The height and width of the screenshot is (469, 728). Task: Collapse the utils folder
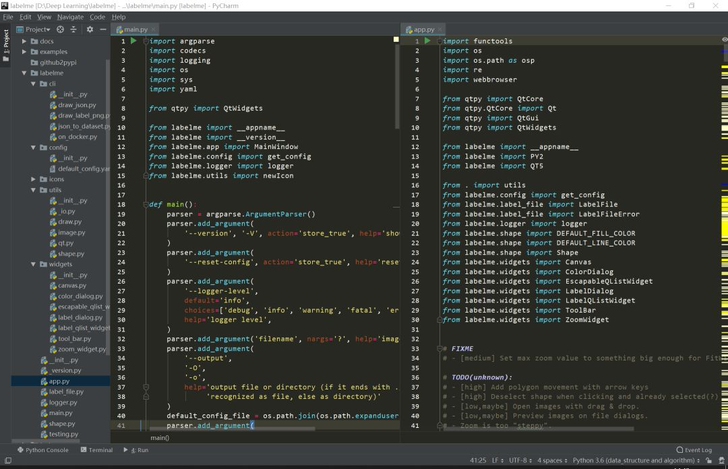tap(33, 190)
